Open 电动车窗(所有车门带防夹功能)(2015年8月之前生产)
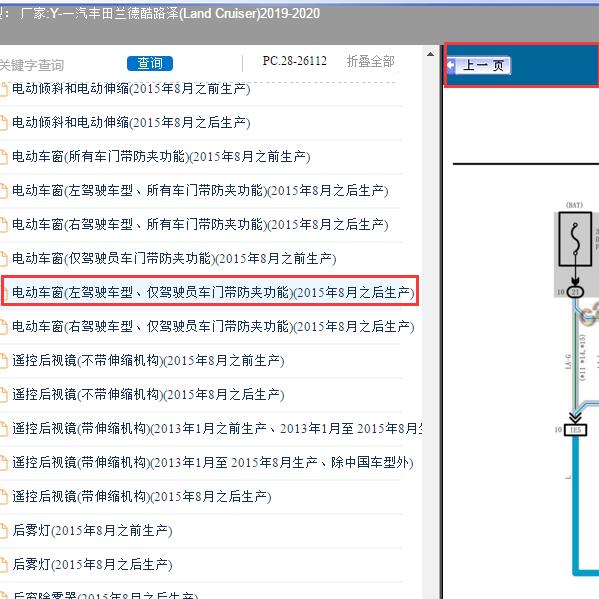Image resolution: width=599 pixels, height=599 pixels. click(161, 157)
